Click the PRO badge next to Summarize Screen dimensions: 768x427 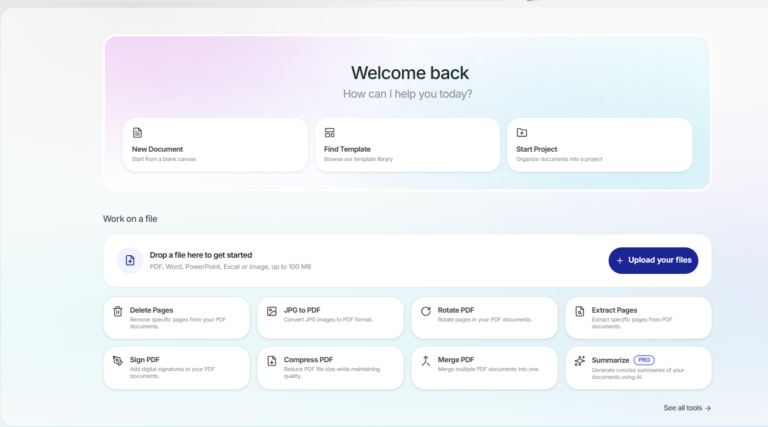click(x=644, y=360)
